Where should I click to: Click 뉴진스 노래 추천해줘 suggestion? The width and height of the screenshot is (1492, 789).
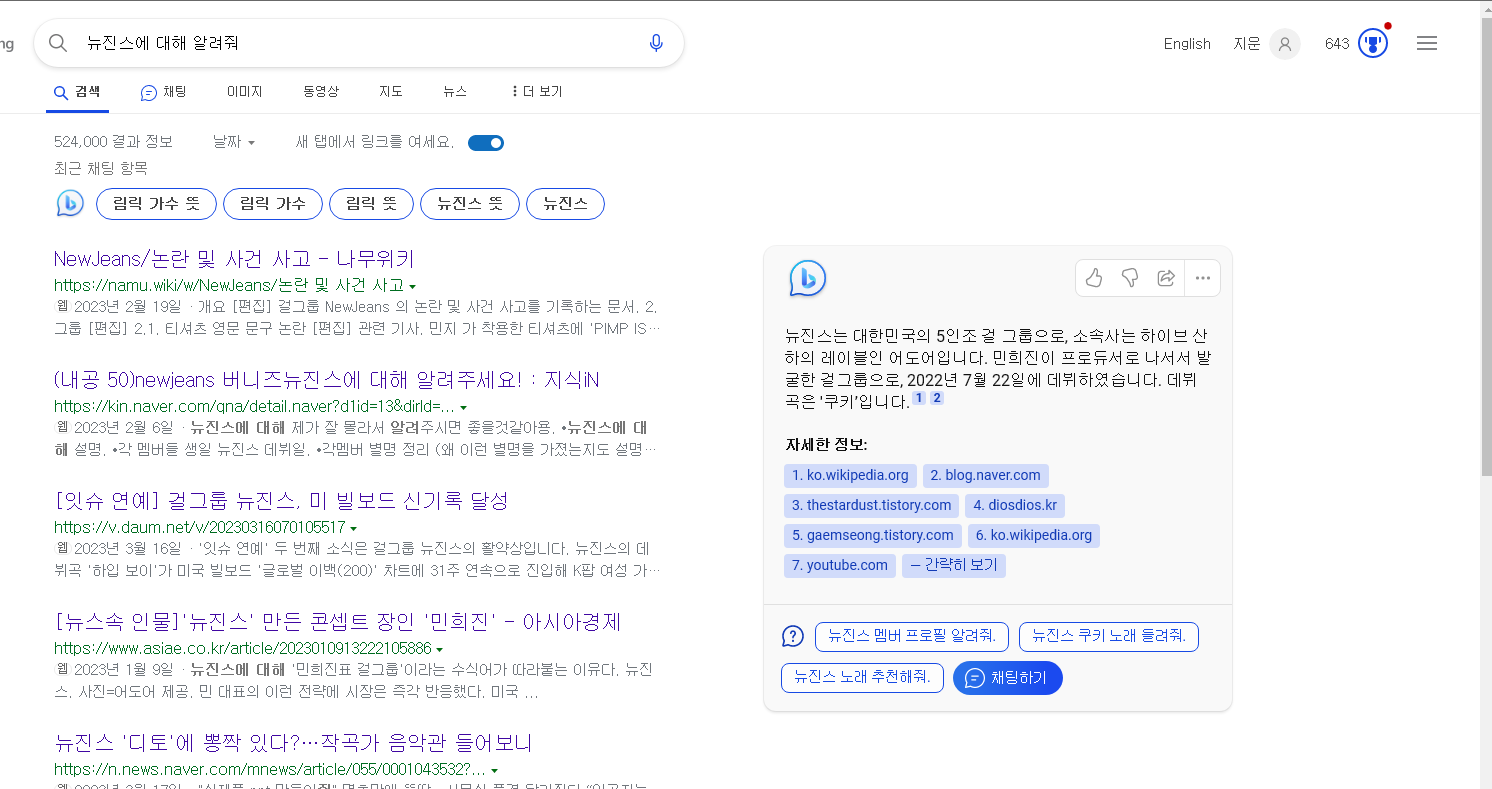tap(863, 677)
